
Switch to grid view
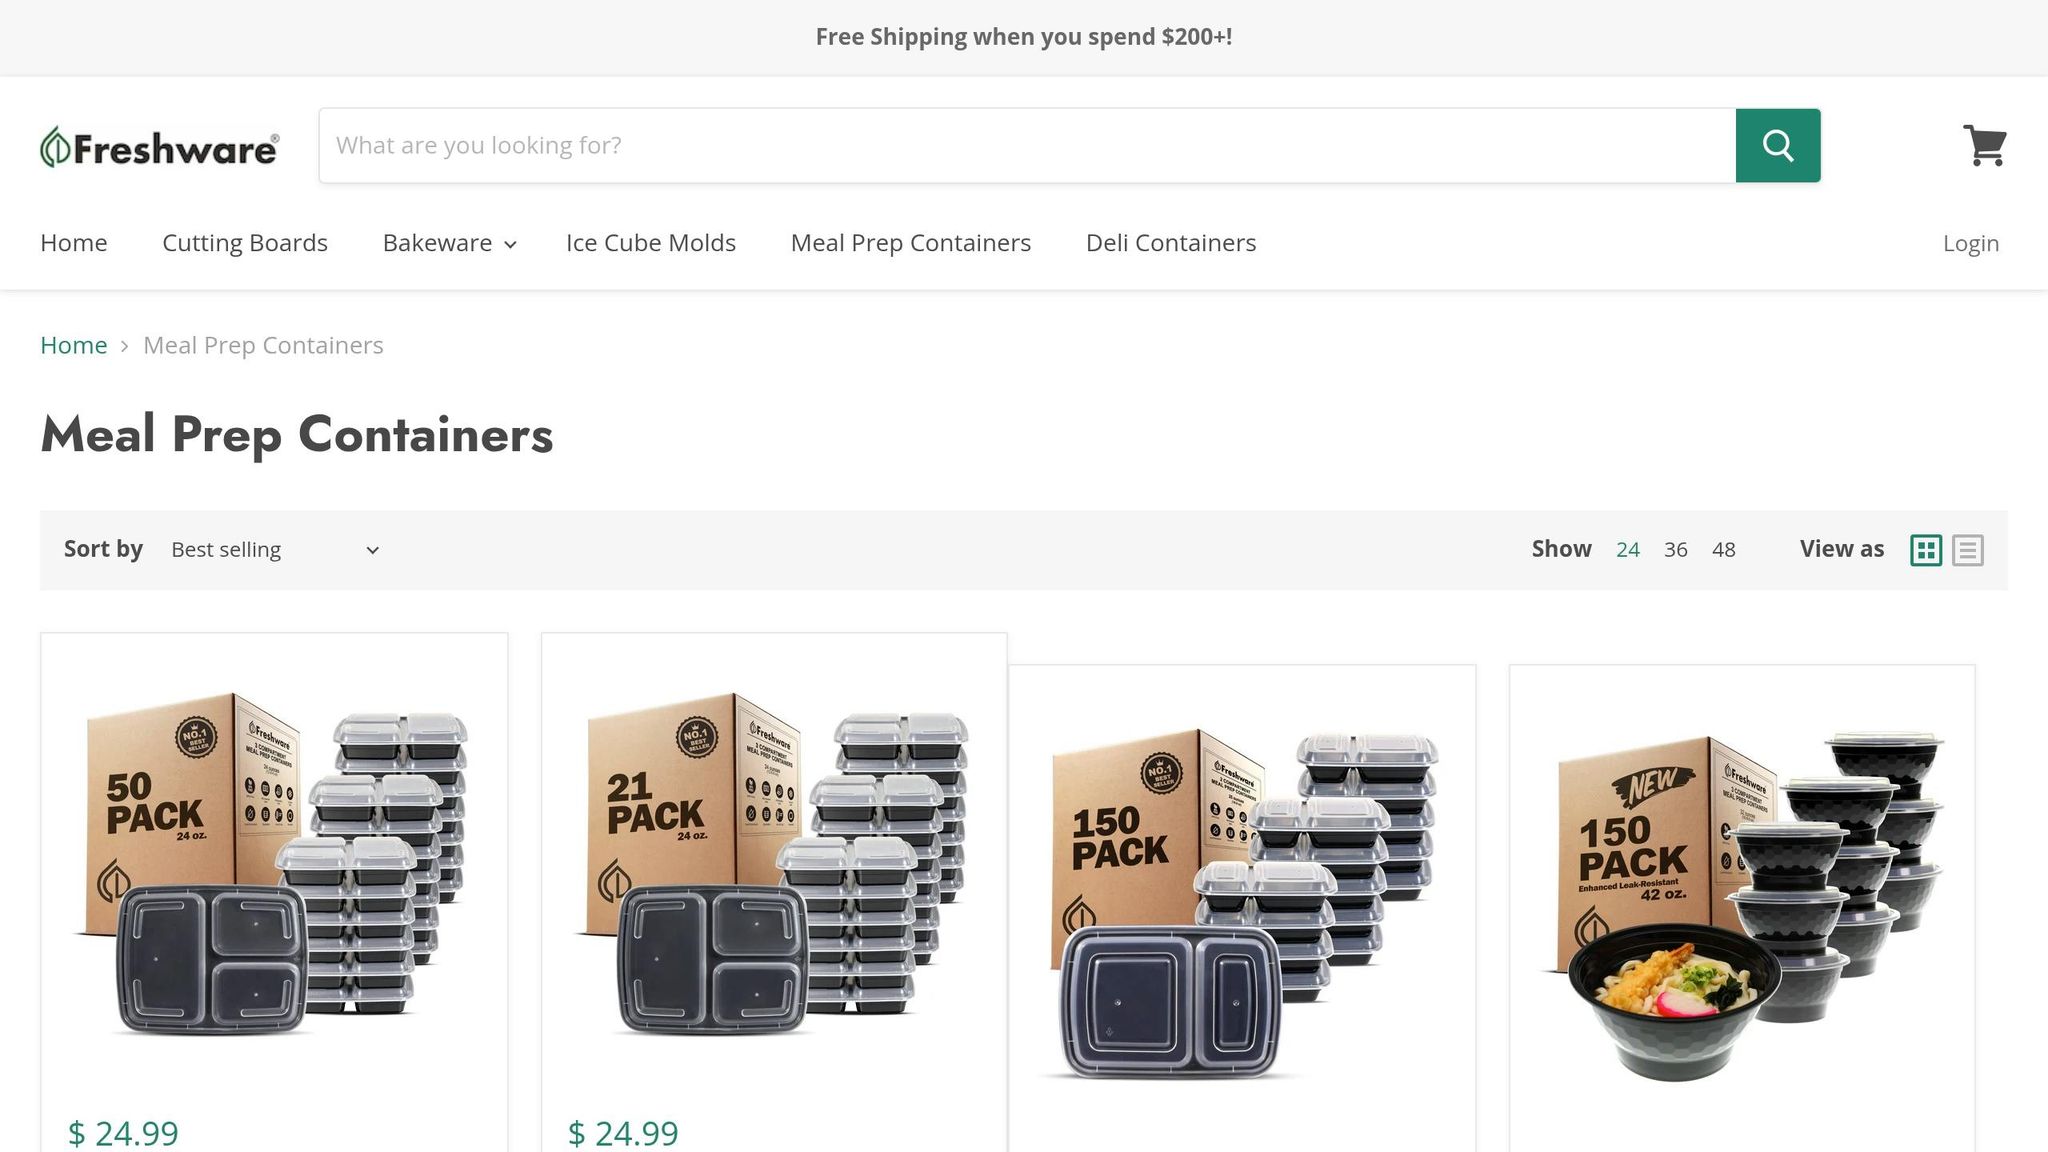click(1925, 550)
